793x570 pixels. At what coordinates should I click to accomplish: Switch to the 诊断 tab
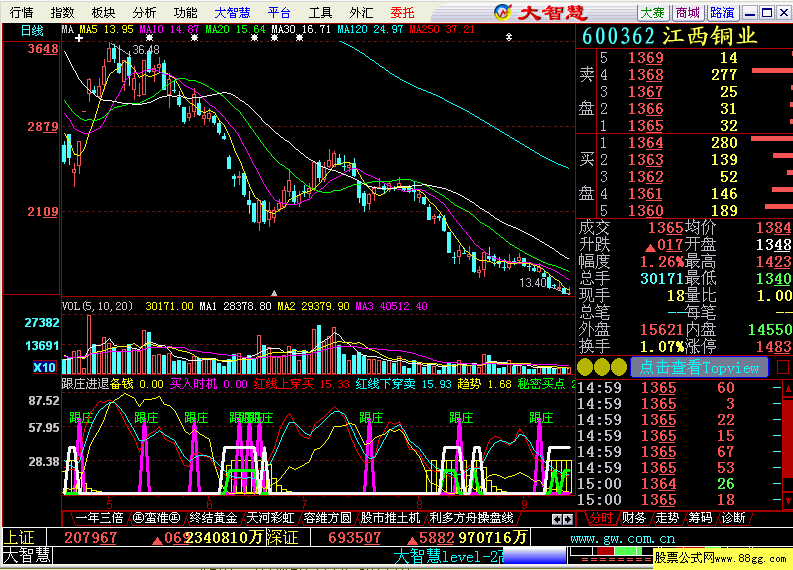click(733, 518)
